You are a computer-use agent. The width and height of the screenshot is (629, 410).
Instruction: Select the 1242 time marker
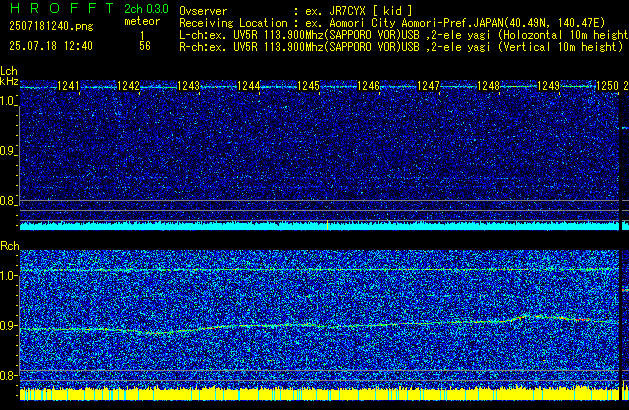(128, 86)
